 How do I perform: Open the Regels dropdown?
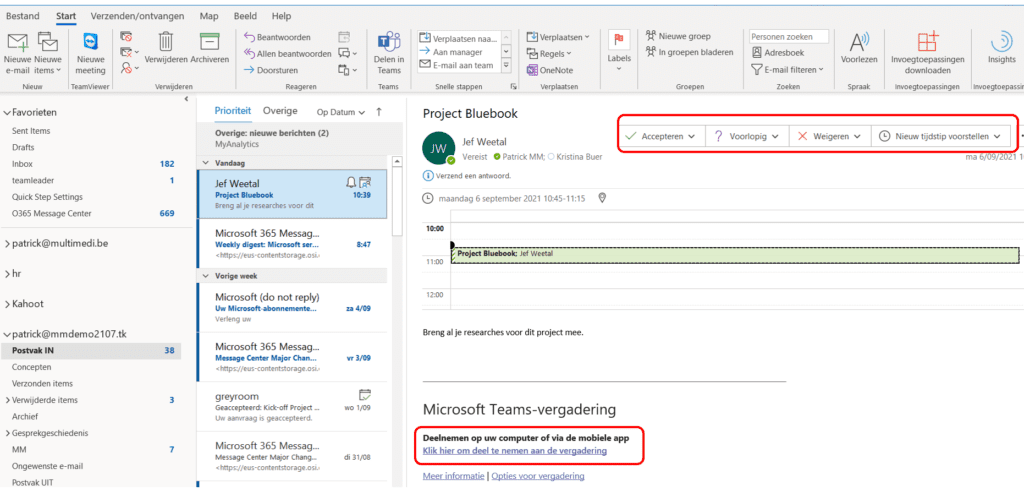coord(549,54)
